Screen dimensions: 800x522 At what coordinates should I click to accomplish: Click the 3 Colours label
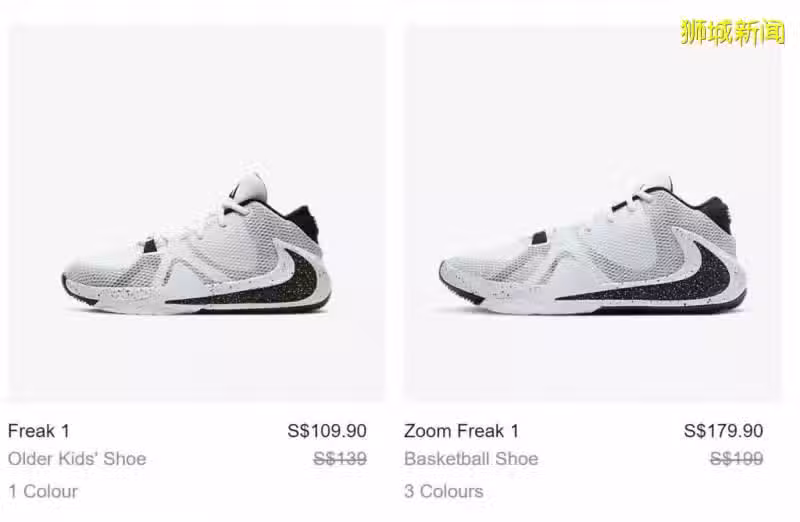[x=443, y=491]
